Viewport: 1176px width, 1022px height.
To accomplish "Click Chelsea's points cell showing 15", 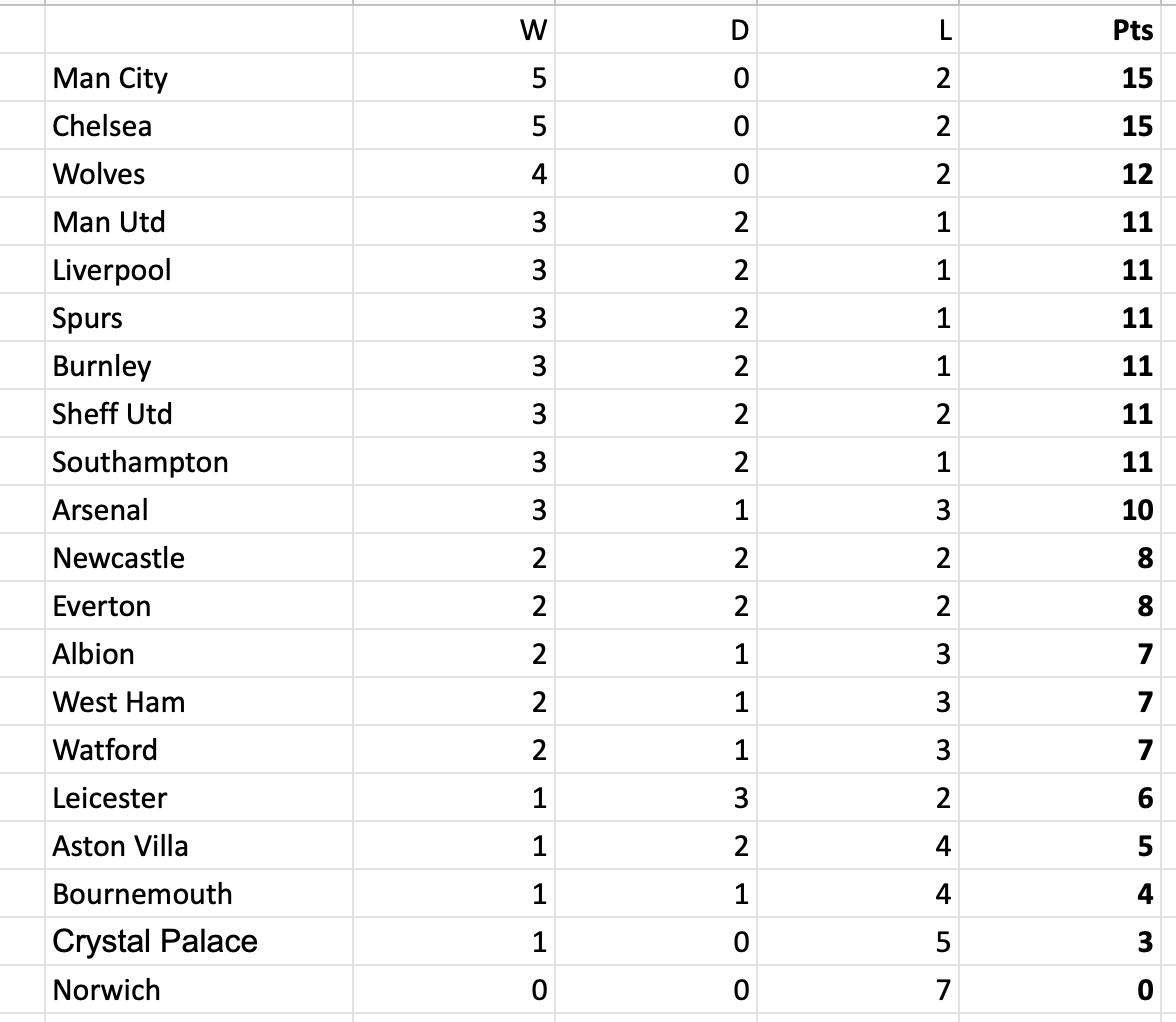I will tap(1060, 125).
